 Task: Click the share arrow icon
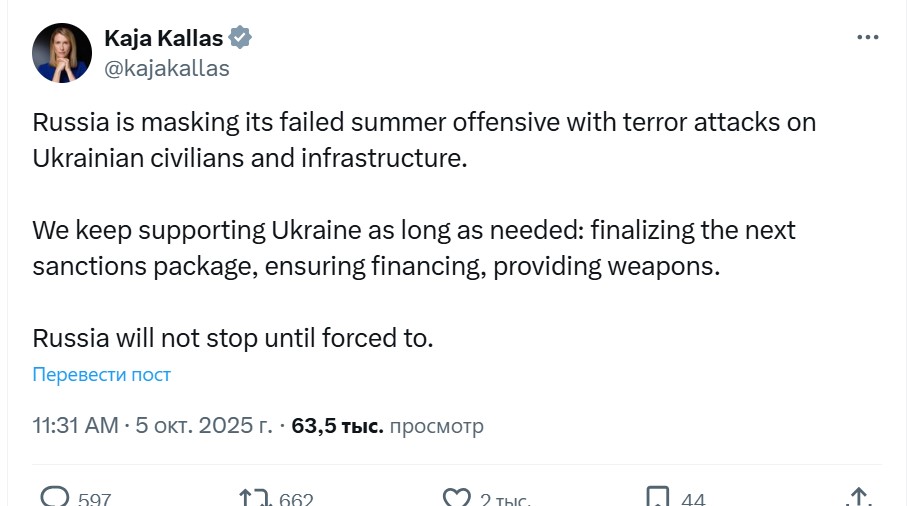click(x=858, y=497)
